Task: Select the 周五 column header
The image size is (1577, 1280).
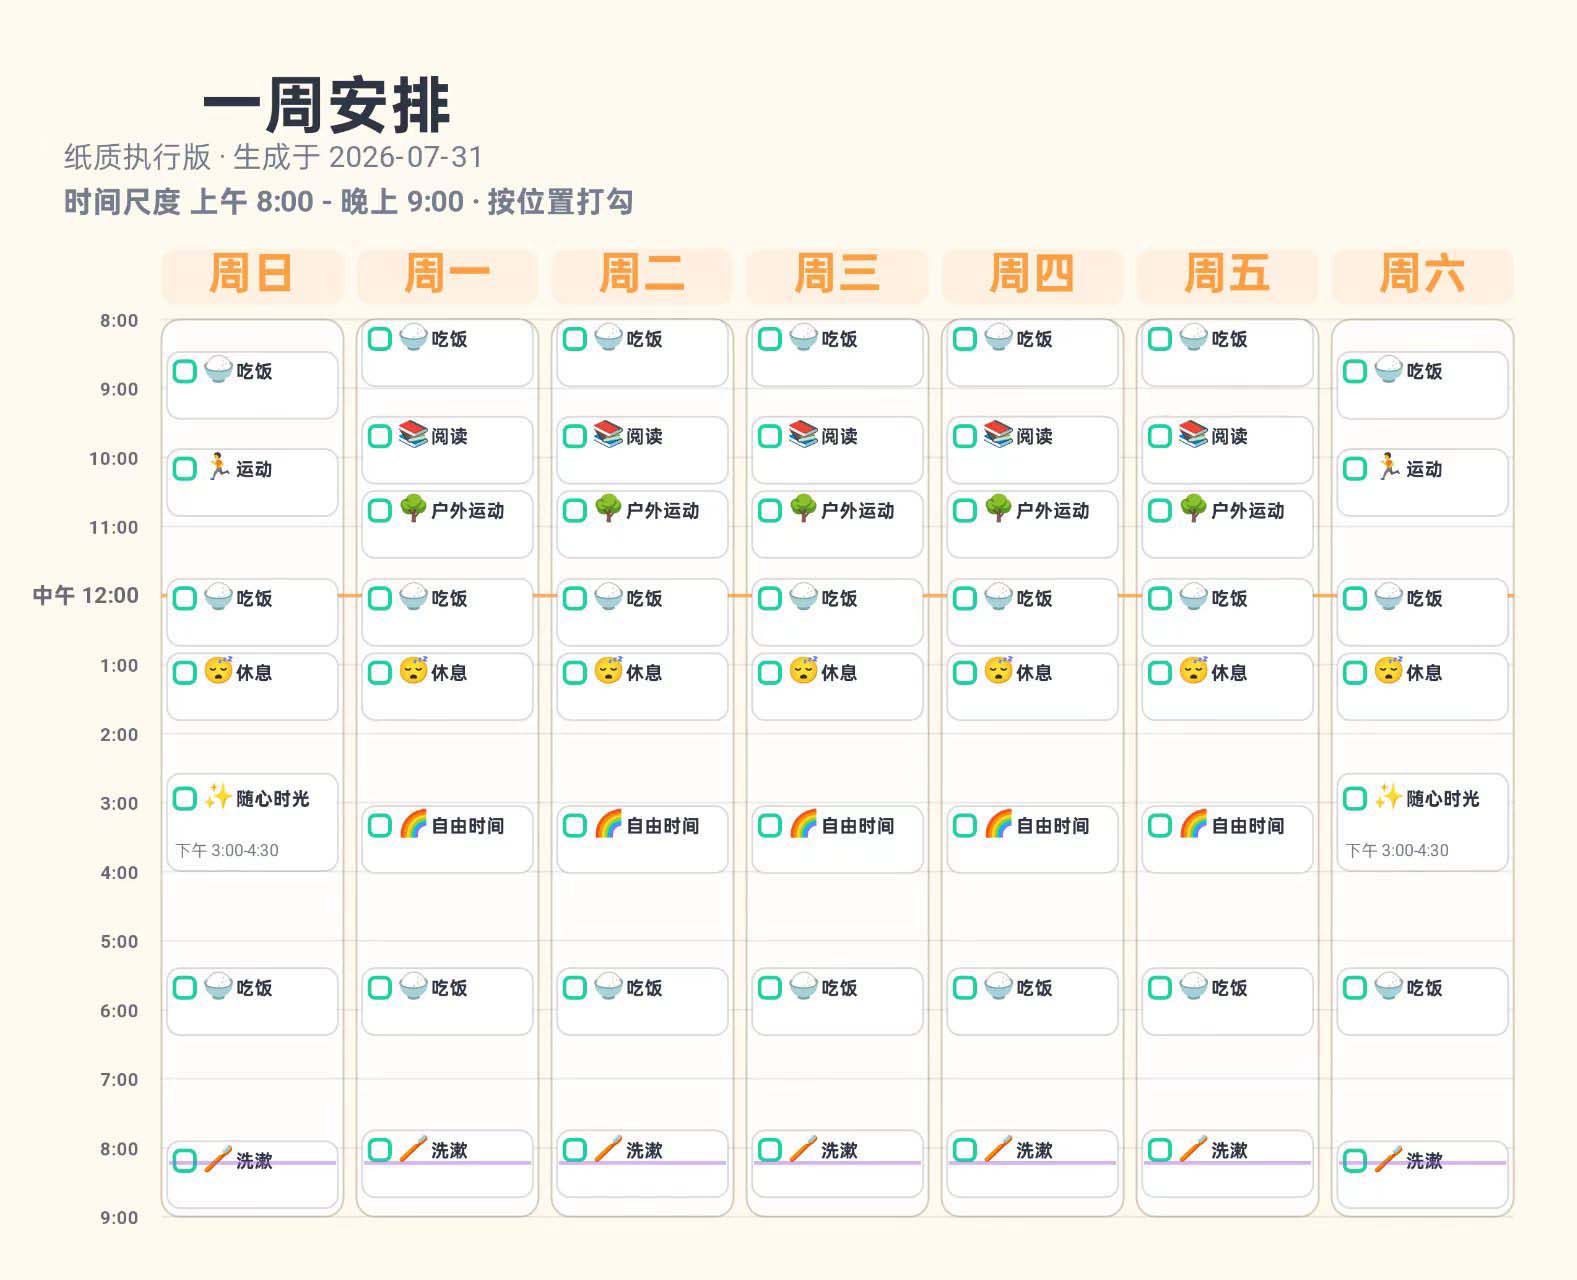Action: 1227,274
